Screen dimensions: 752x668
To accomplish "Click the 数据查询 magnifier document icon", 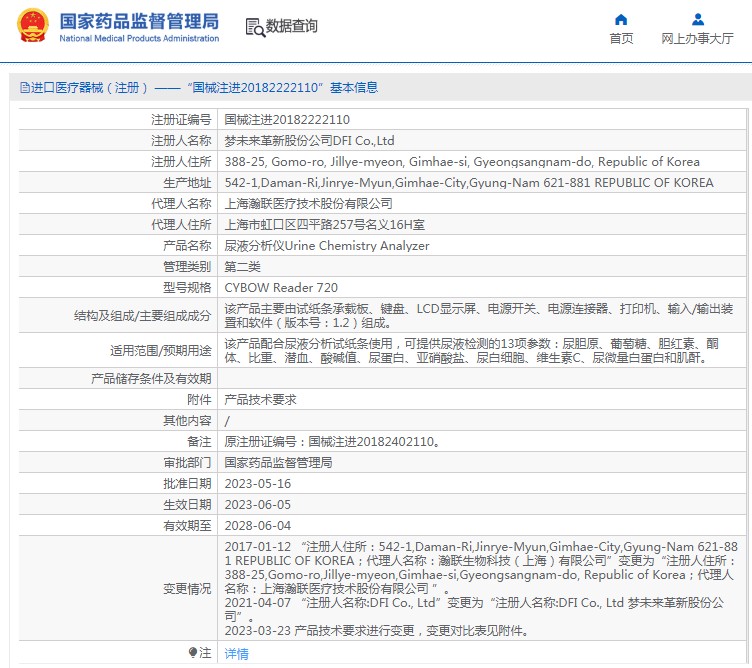I will [x=255, y=27].
